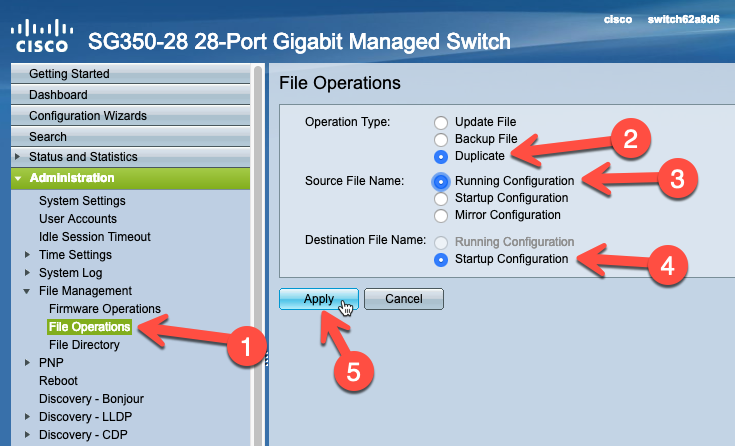The image size is (735, 446).
Task: Click the File Operations page heading
Action: click(340, 83)
